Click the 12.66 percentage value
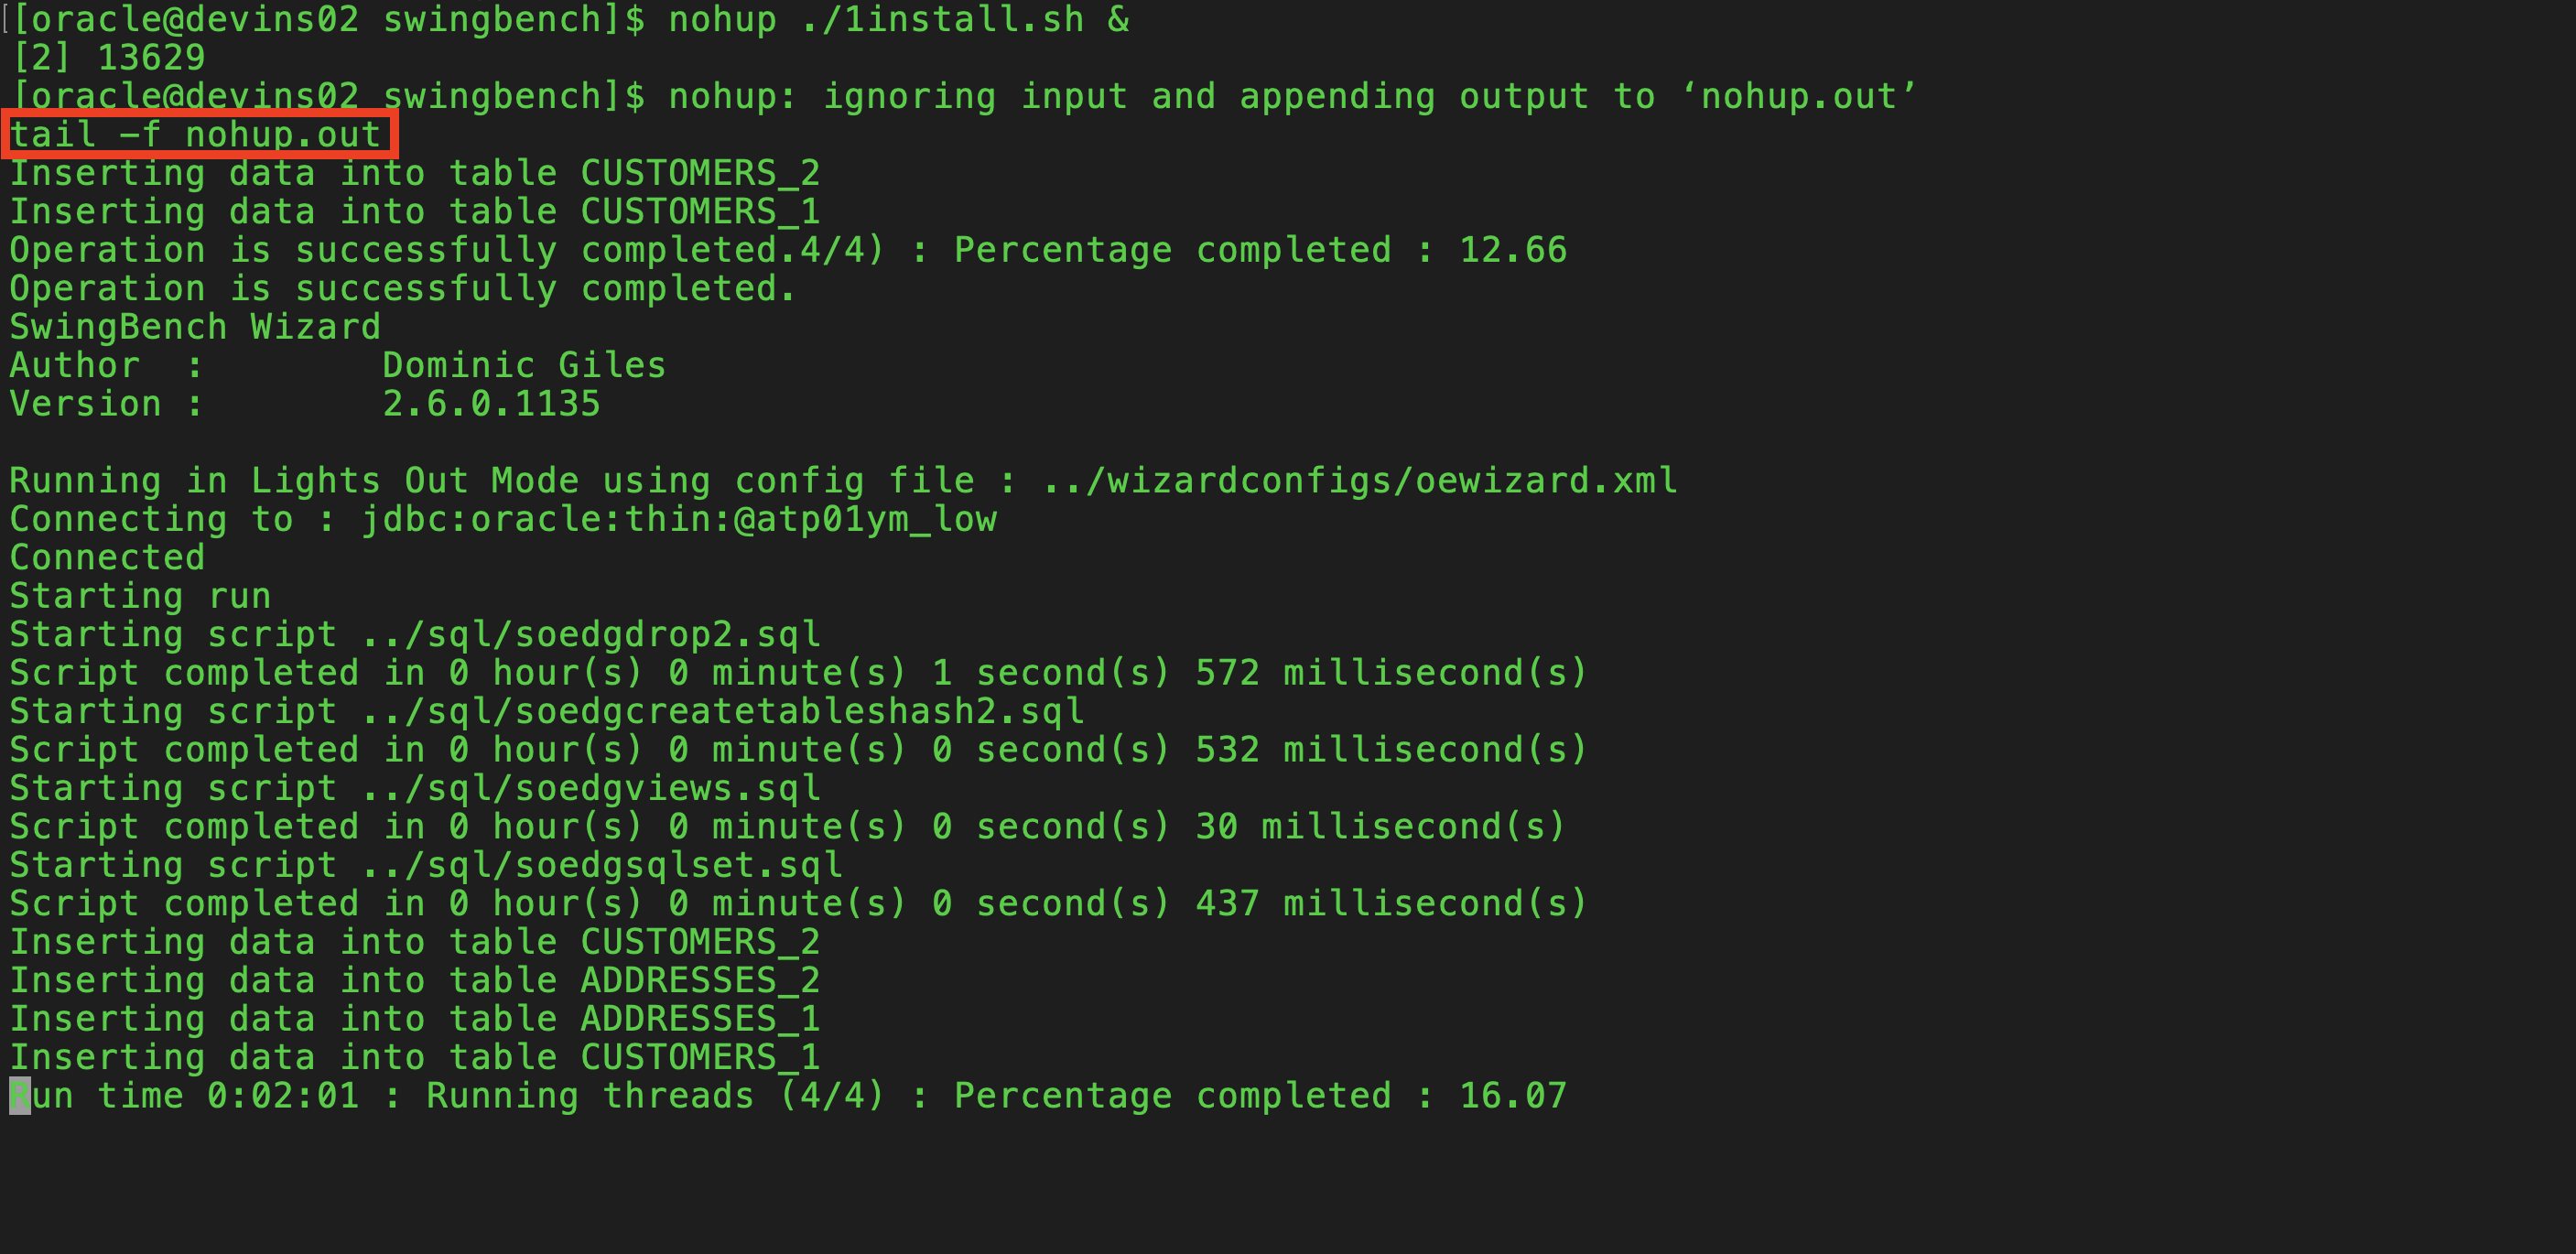Screen dimensions: 2576x1254 pyautogui.click(x=1513, y=251)
